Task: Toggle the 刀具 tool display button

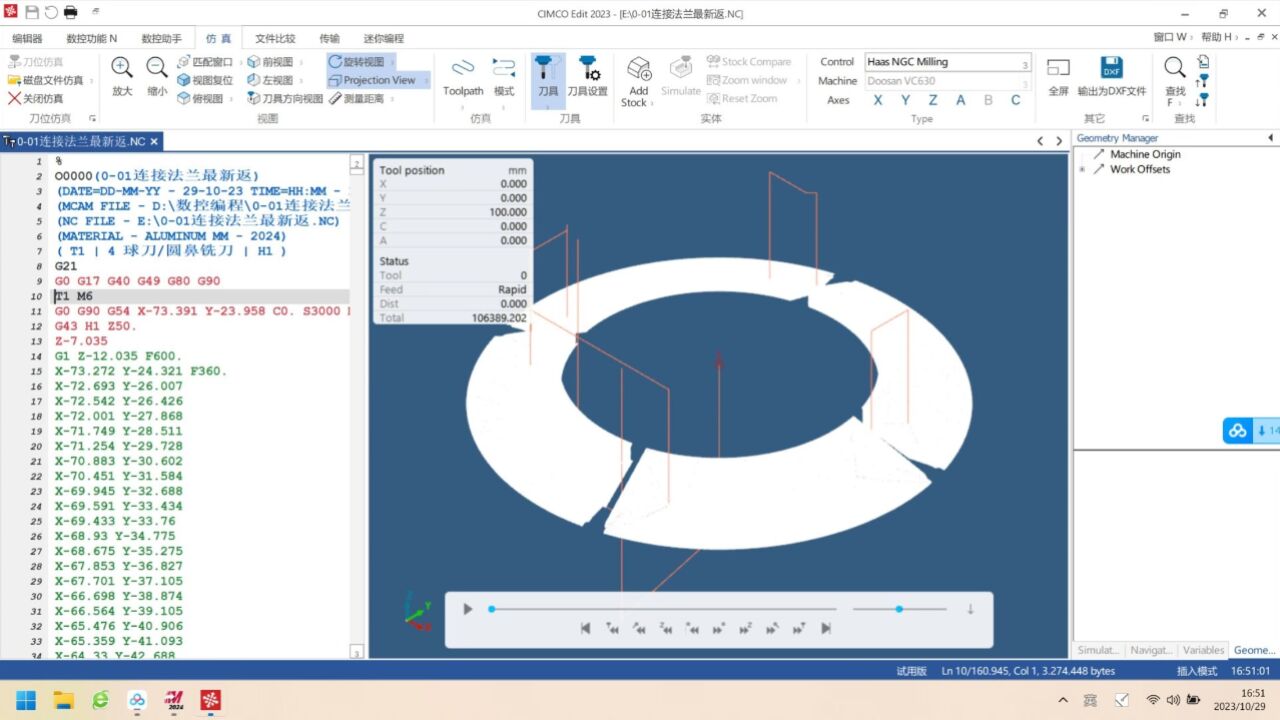Action: coord(547,77)
